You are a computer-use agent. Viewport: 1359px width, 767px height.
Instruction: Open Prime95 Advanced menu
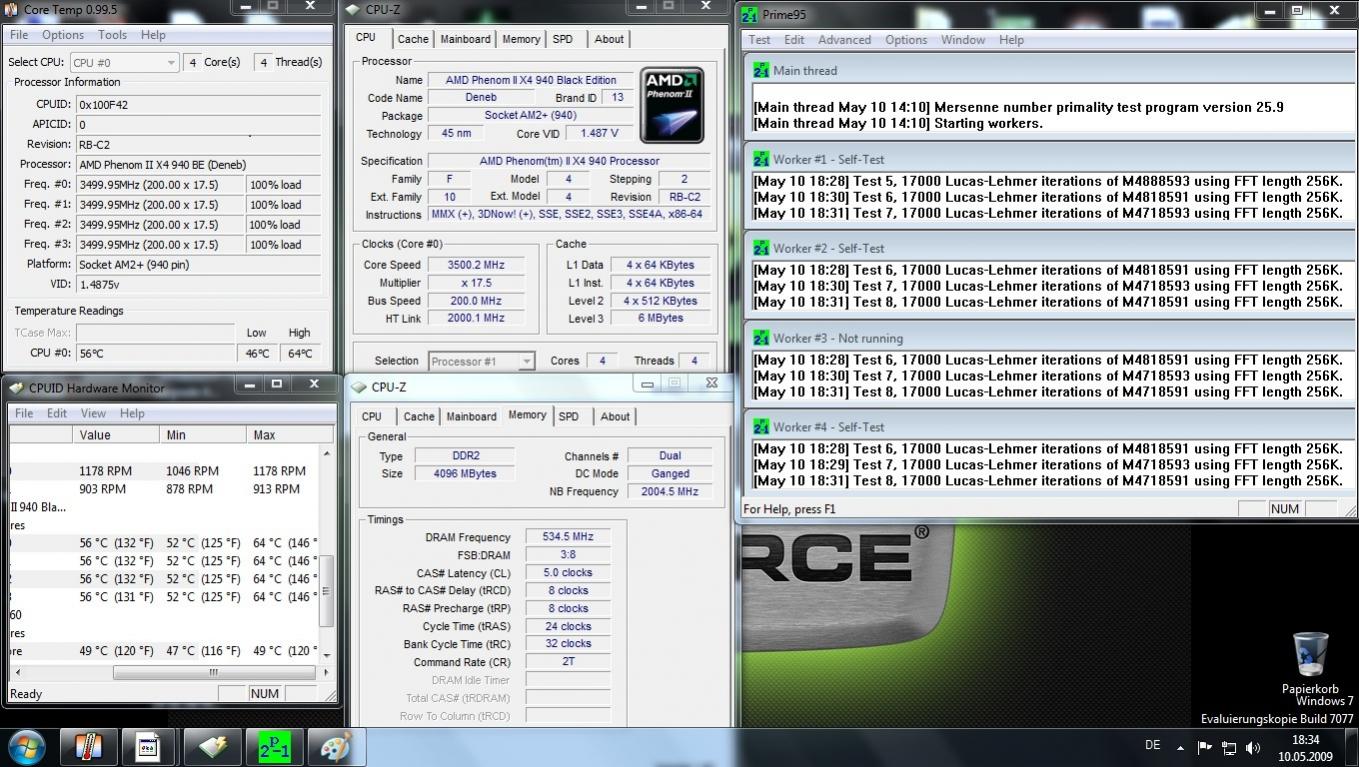(845, 40)
